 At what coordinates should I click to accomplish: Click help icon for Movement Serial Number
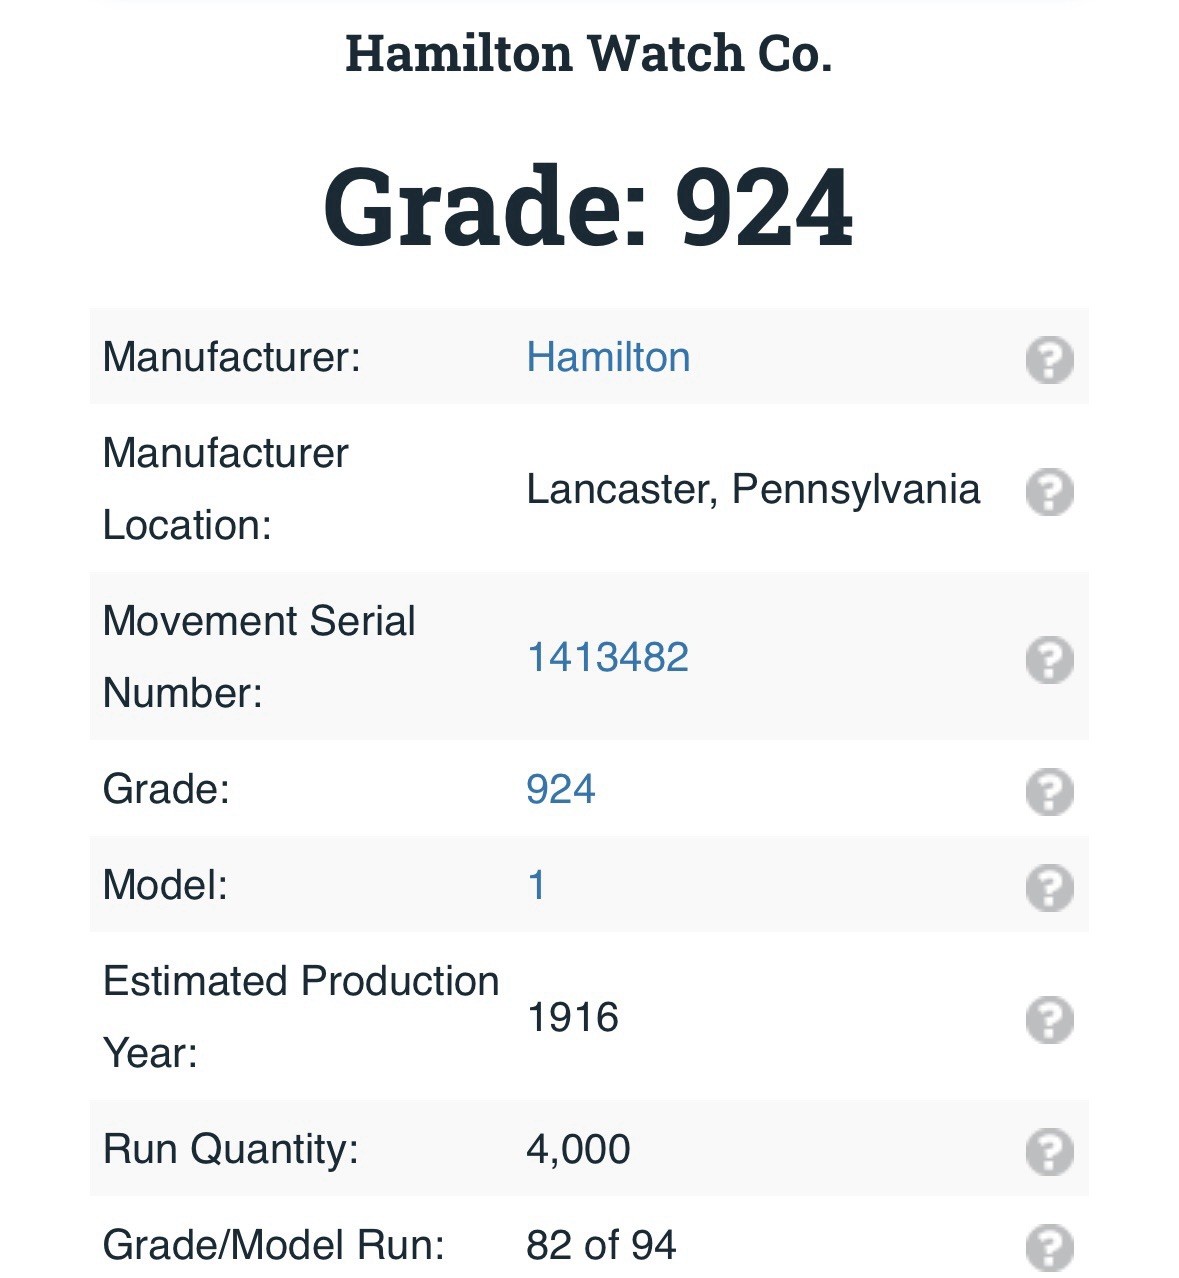tap(1049, 659)
